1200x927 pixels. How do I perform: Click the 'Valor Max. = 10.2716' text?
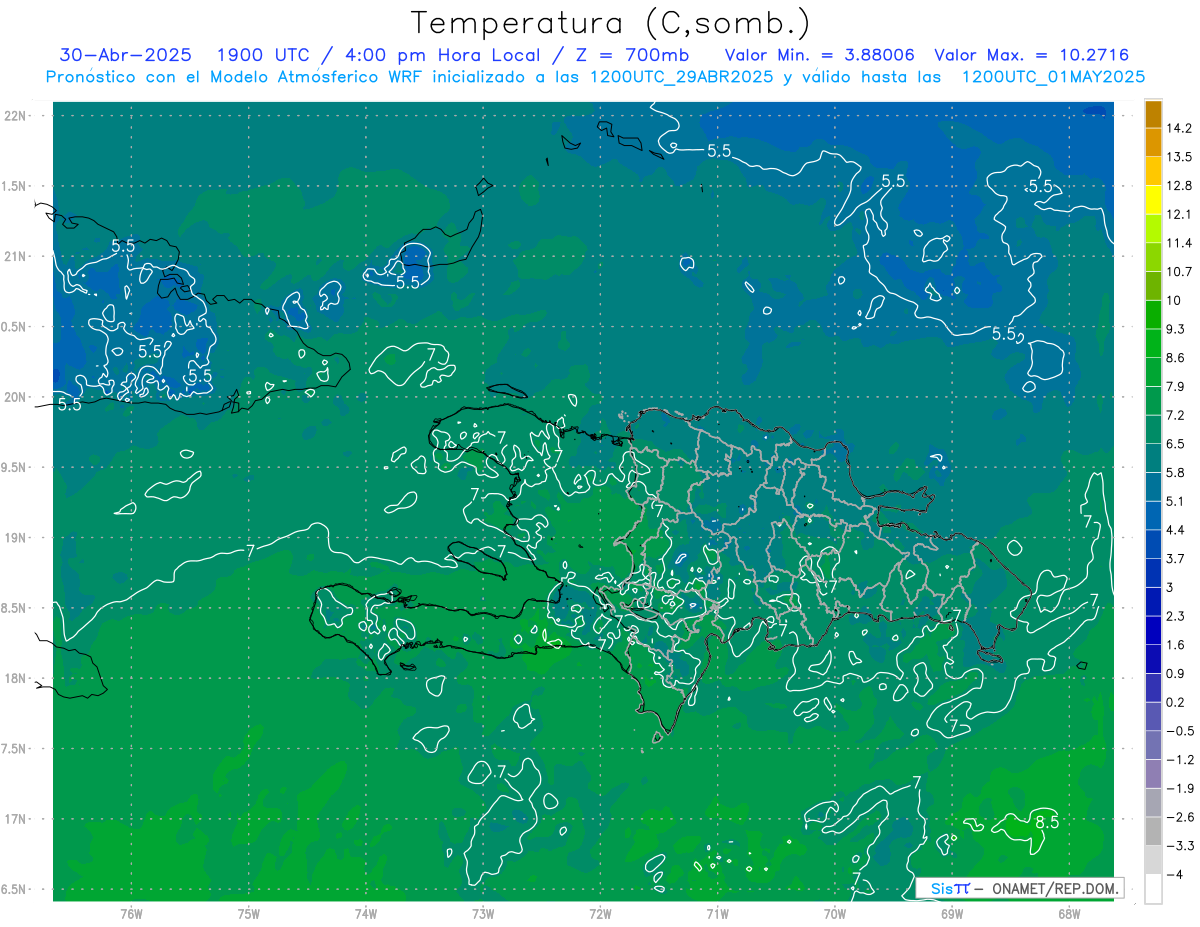1031,55
